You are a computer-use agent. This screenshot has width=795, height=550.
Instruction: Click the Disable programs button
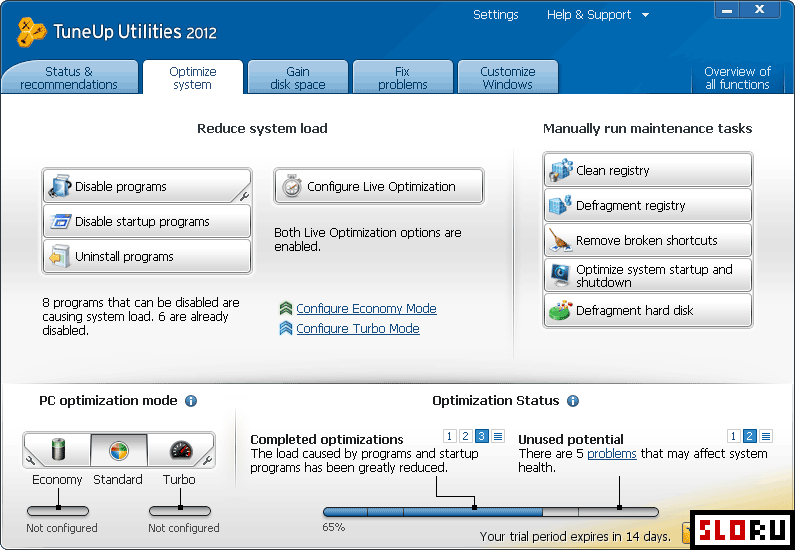pos(147,187)
